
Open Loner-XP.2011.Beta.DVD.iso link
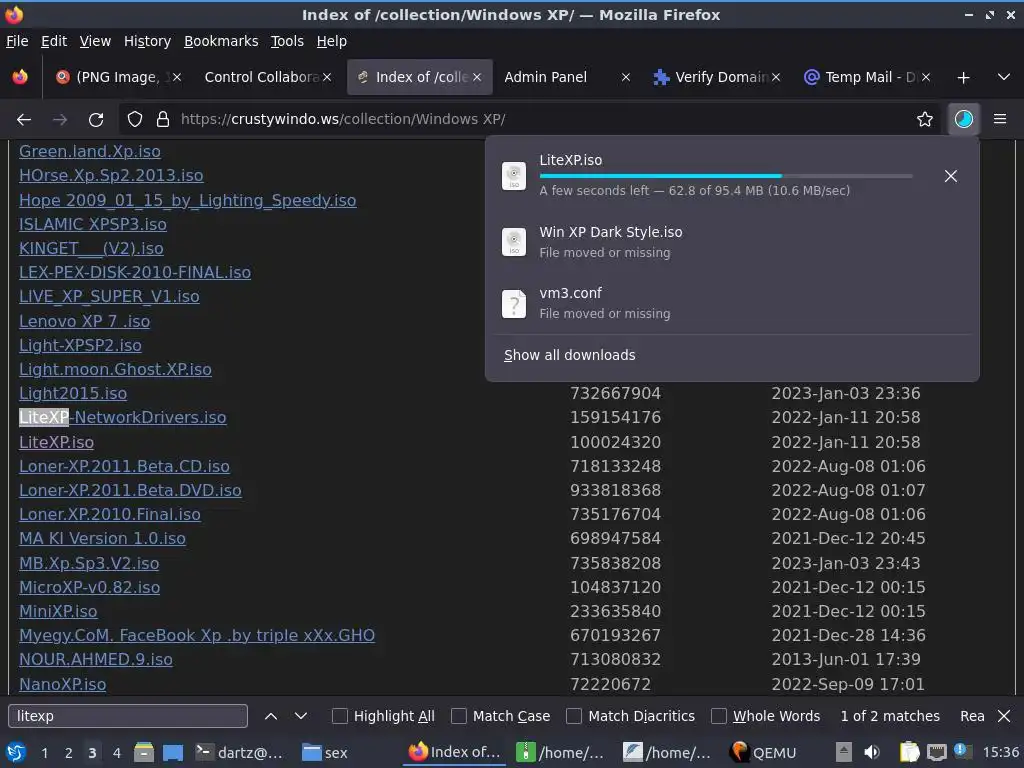tap(130, 490)
